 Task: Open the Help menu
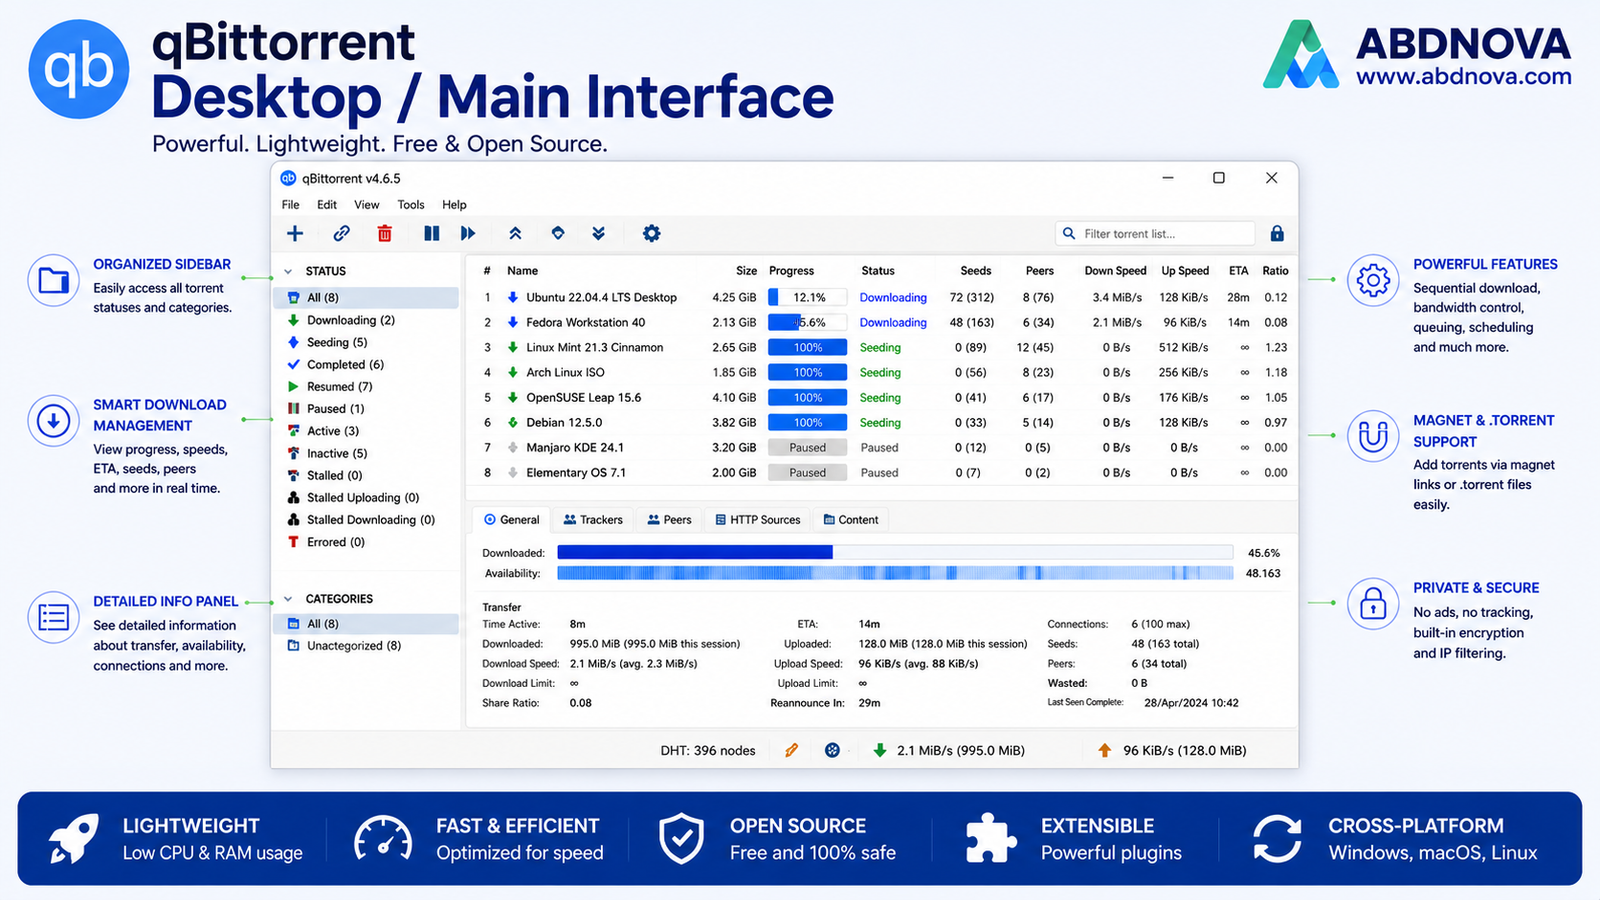tap(454, 204)
